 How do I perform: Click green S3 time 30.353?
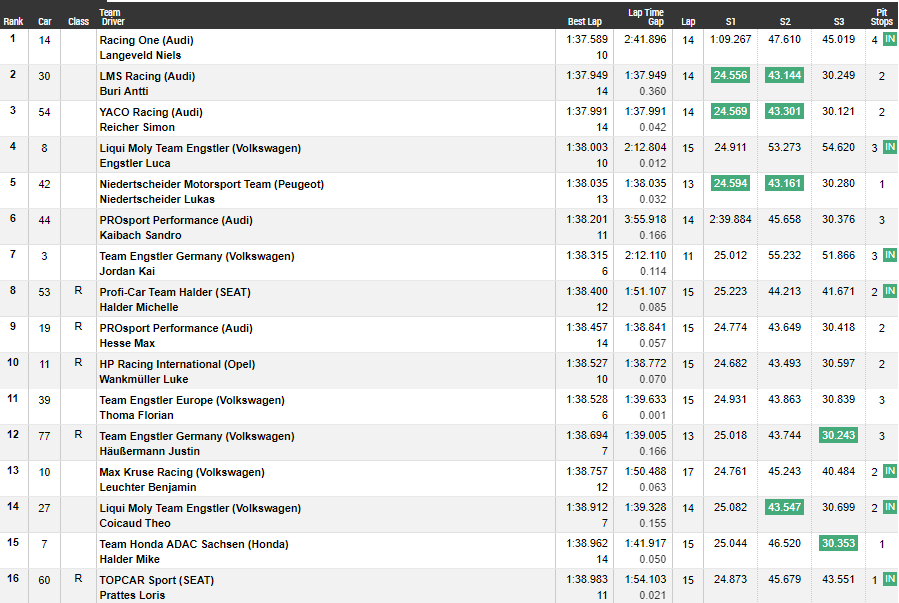[838, 543]
